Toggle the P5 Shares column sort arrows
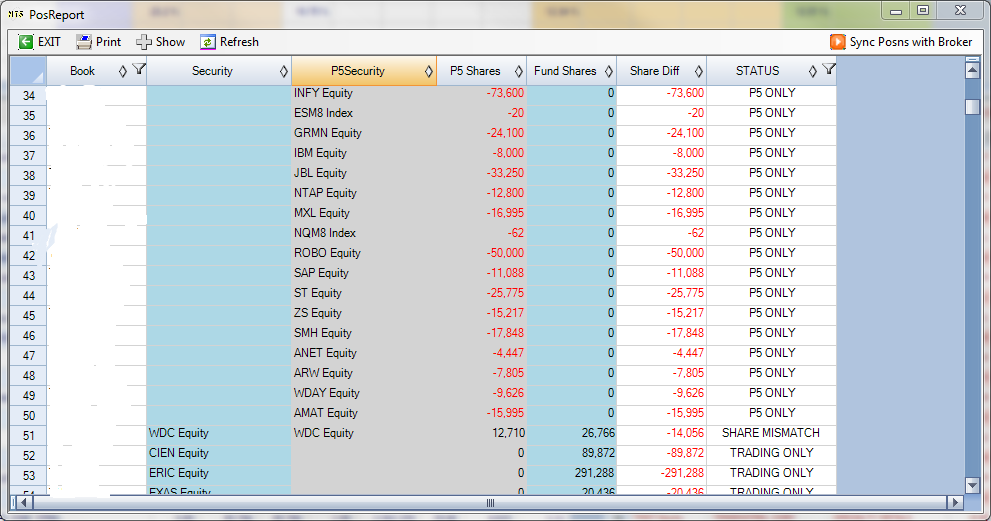This screenshot has width=991, height=521. coord(519,71)
